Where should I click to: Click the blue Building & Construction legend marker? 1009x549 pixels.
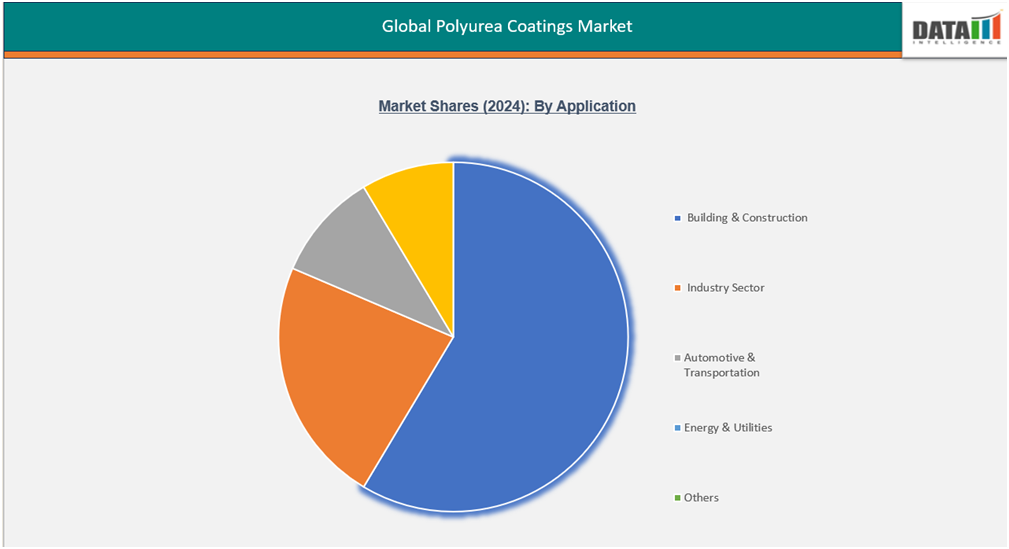click(678, 218)
